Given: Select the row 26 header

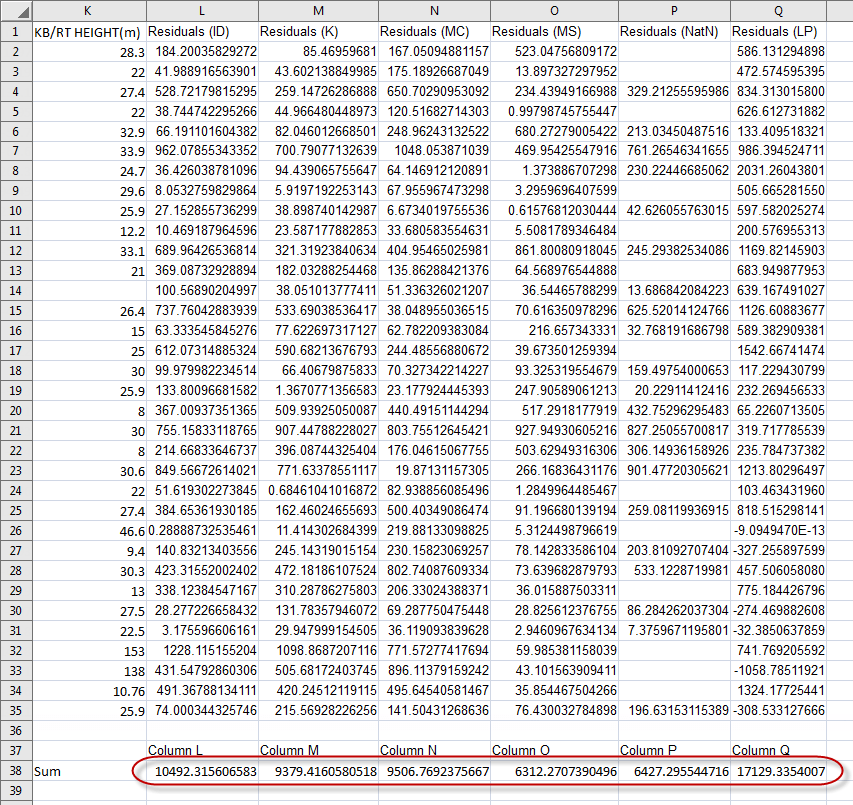Looking at the screenshot, I should coord(16,530).
